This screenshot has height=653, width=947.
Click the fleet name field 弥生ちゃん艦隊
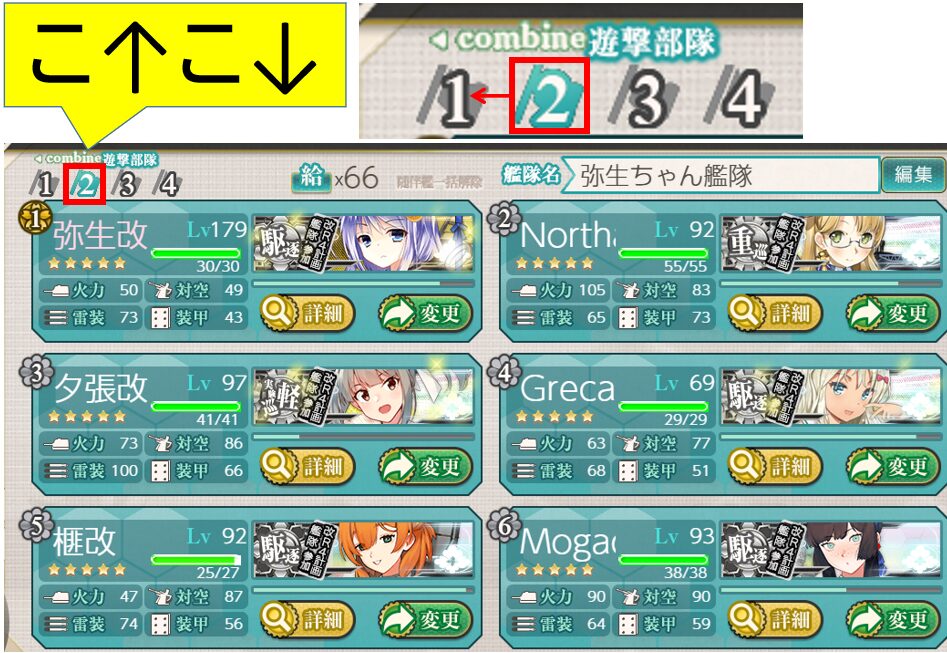click(719, 176)
